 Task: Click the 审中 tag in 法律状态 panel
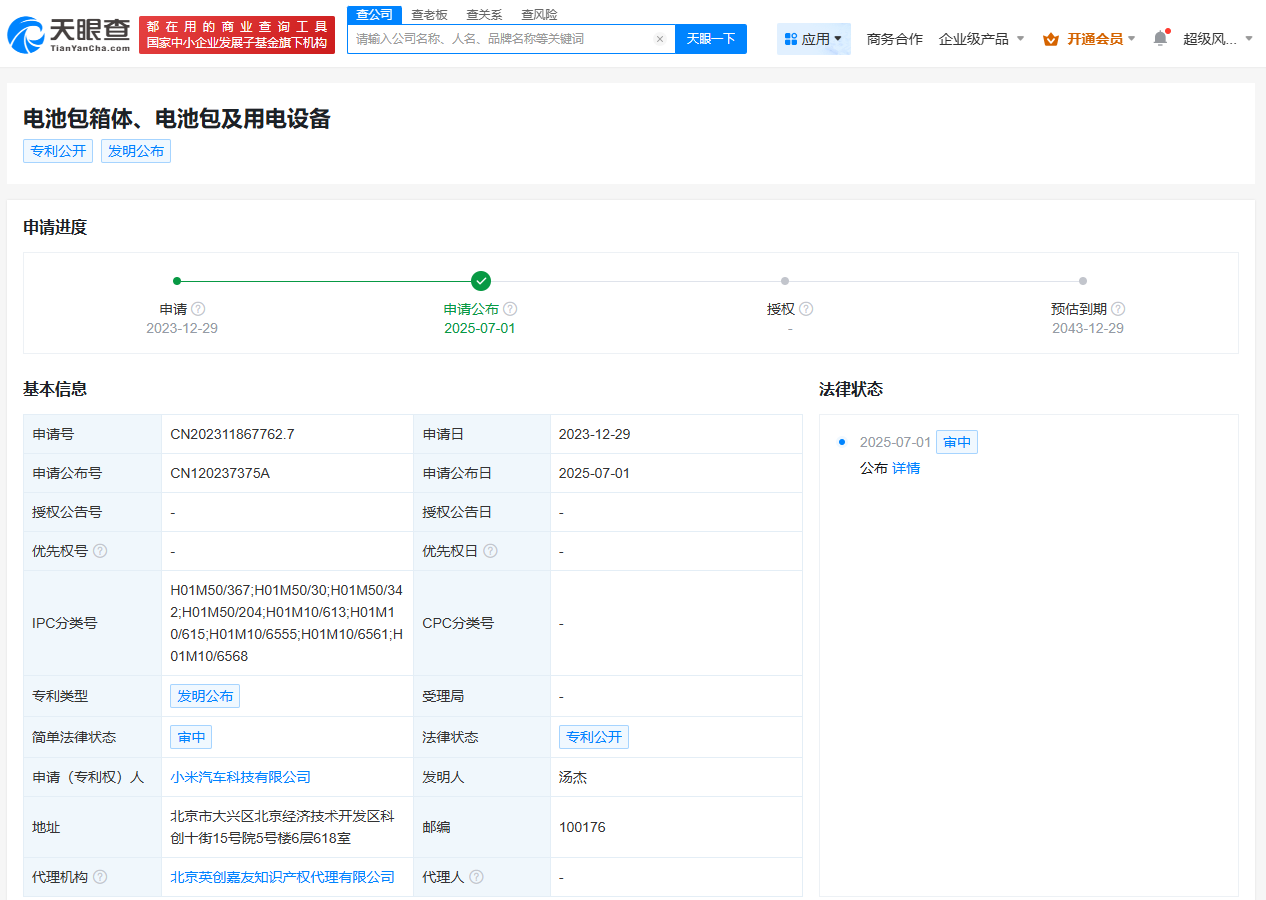click(x=957, y=442)
